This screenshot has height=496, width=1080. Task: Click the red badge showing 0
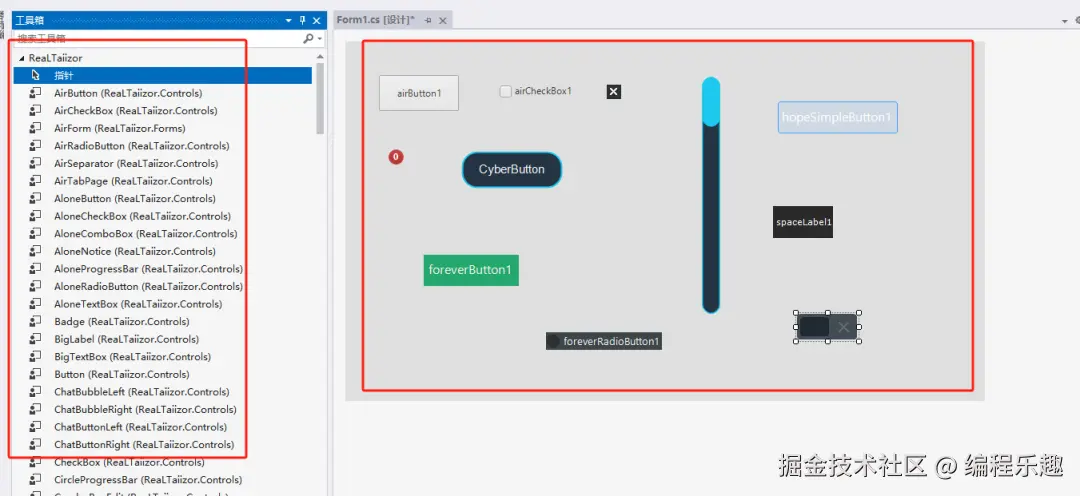[x=396, y=157]
